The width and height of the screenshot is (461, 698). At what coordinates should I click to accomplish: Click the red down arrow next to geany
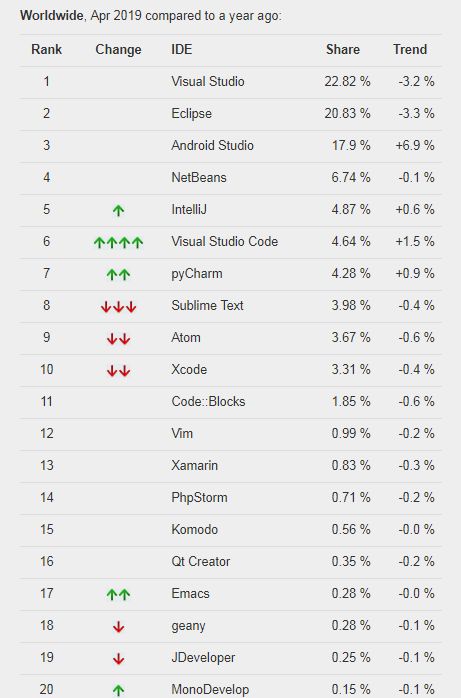(x=118, y=626)
